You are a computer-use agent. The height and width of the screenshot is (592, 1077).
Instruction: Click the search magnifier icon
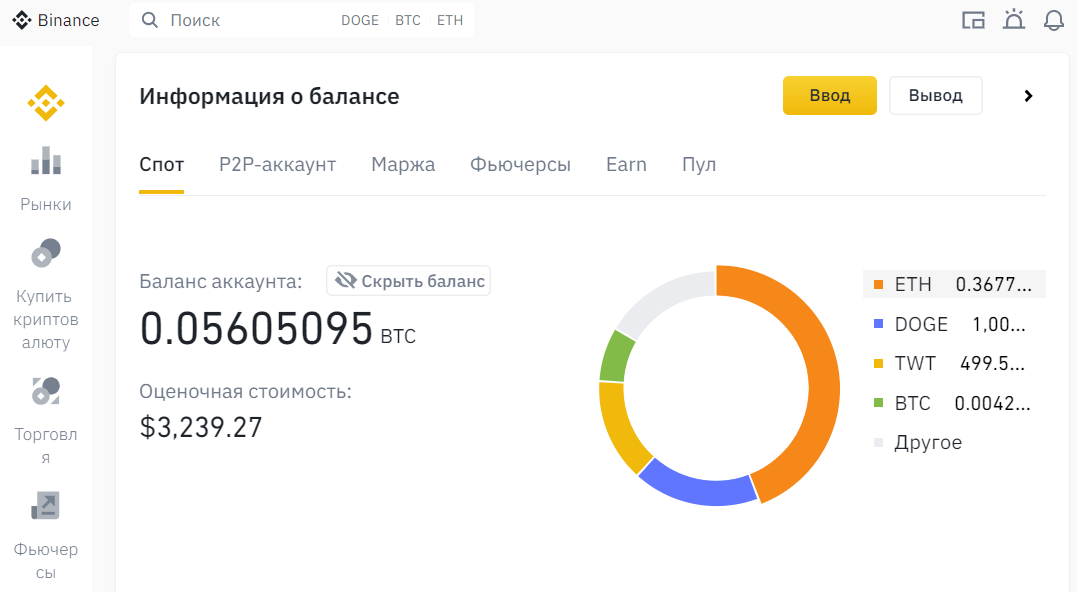pos(150,20)
